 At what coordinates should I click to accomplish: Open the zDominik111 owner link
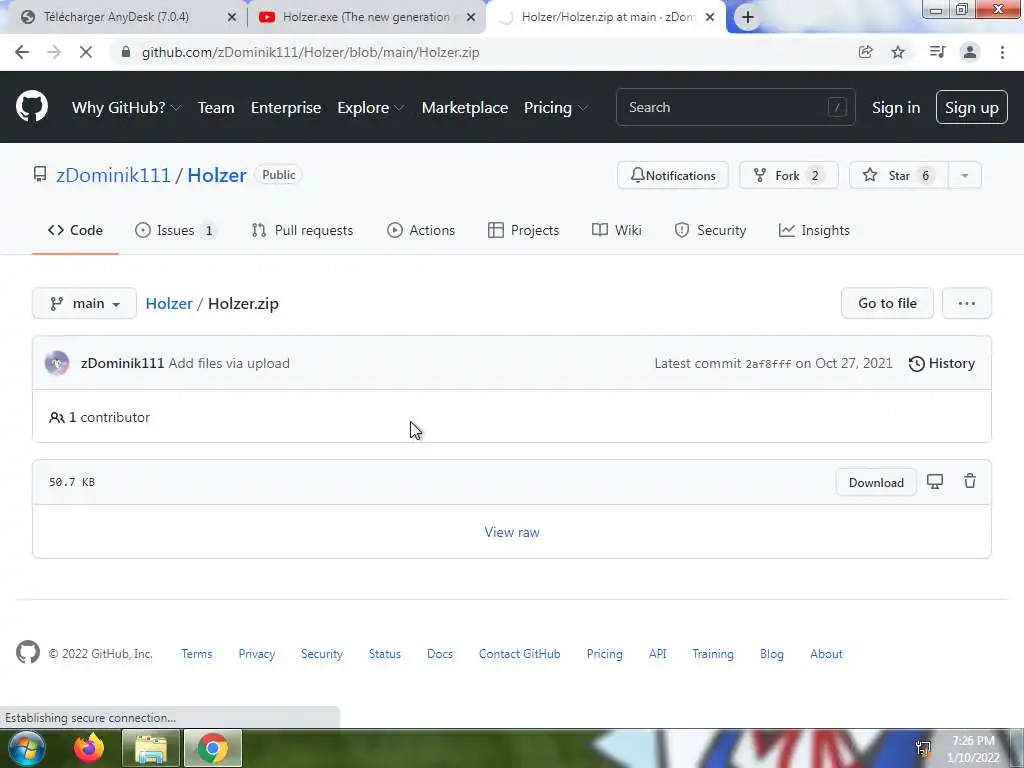[x=113, y=175]
